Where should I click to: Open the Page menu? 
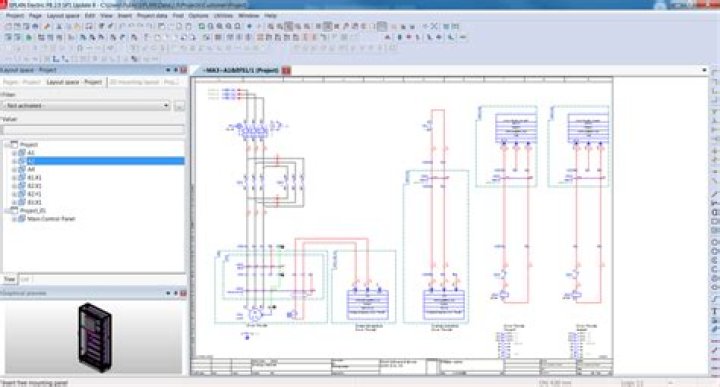coord(35,16)
